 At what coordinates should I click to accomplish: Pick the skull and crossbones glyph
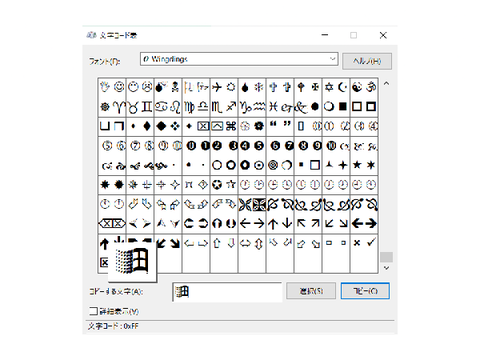pyautogui.click(x=175, y=87)
